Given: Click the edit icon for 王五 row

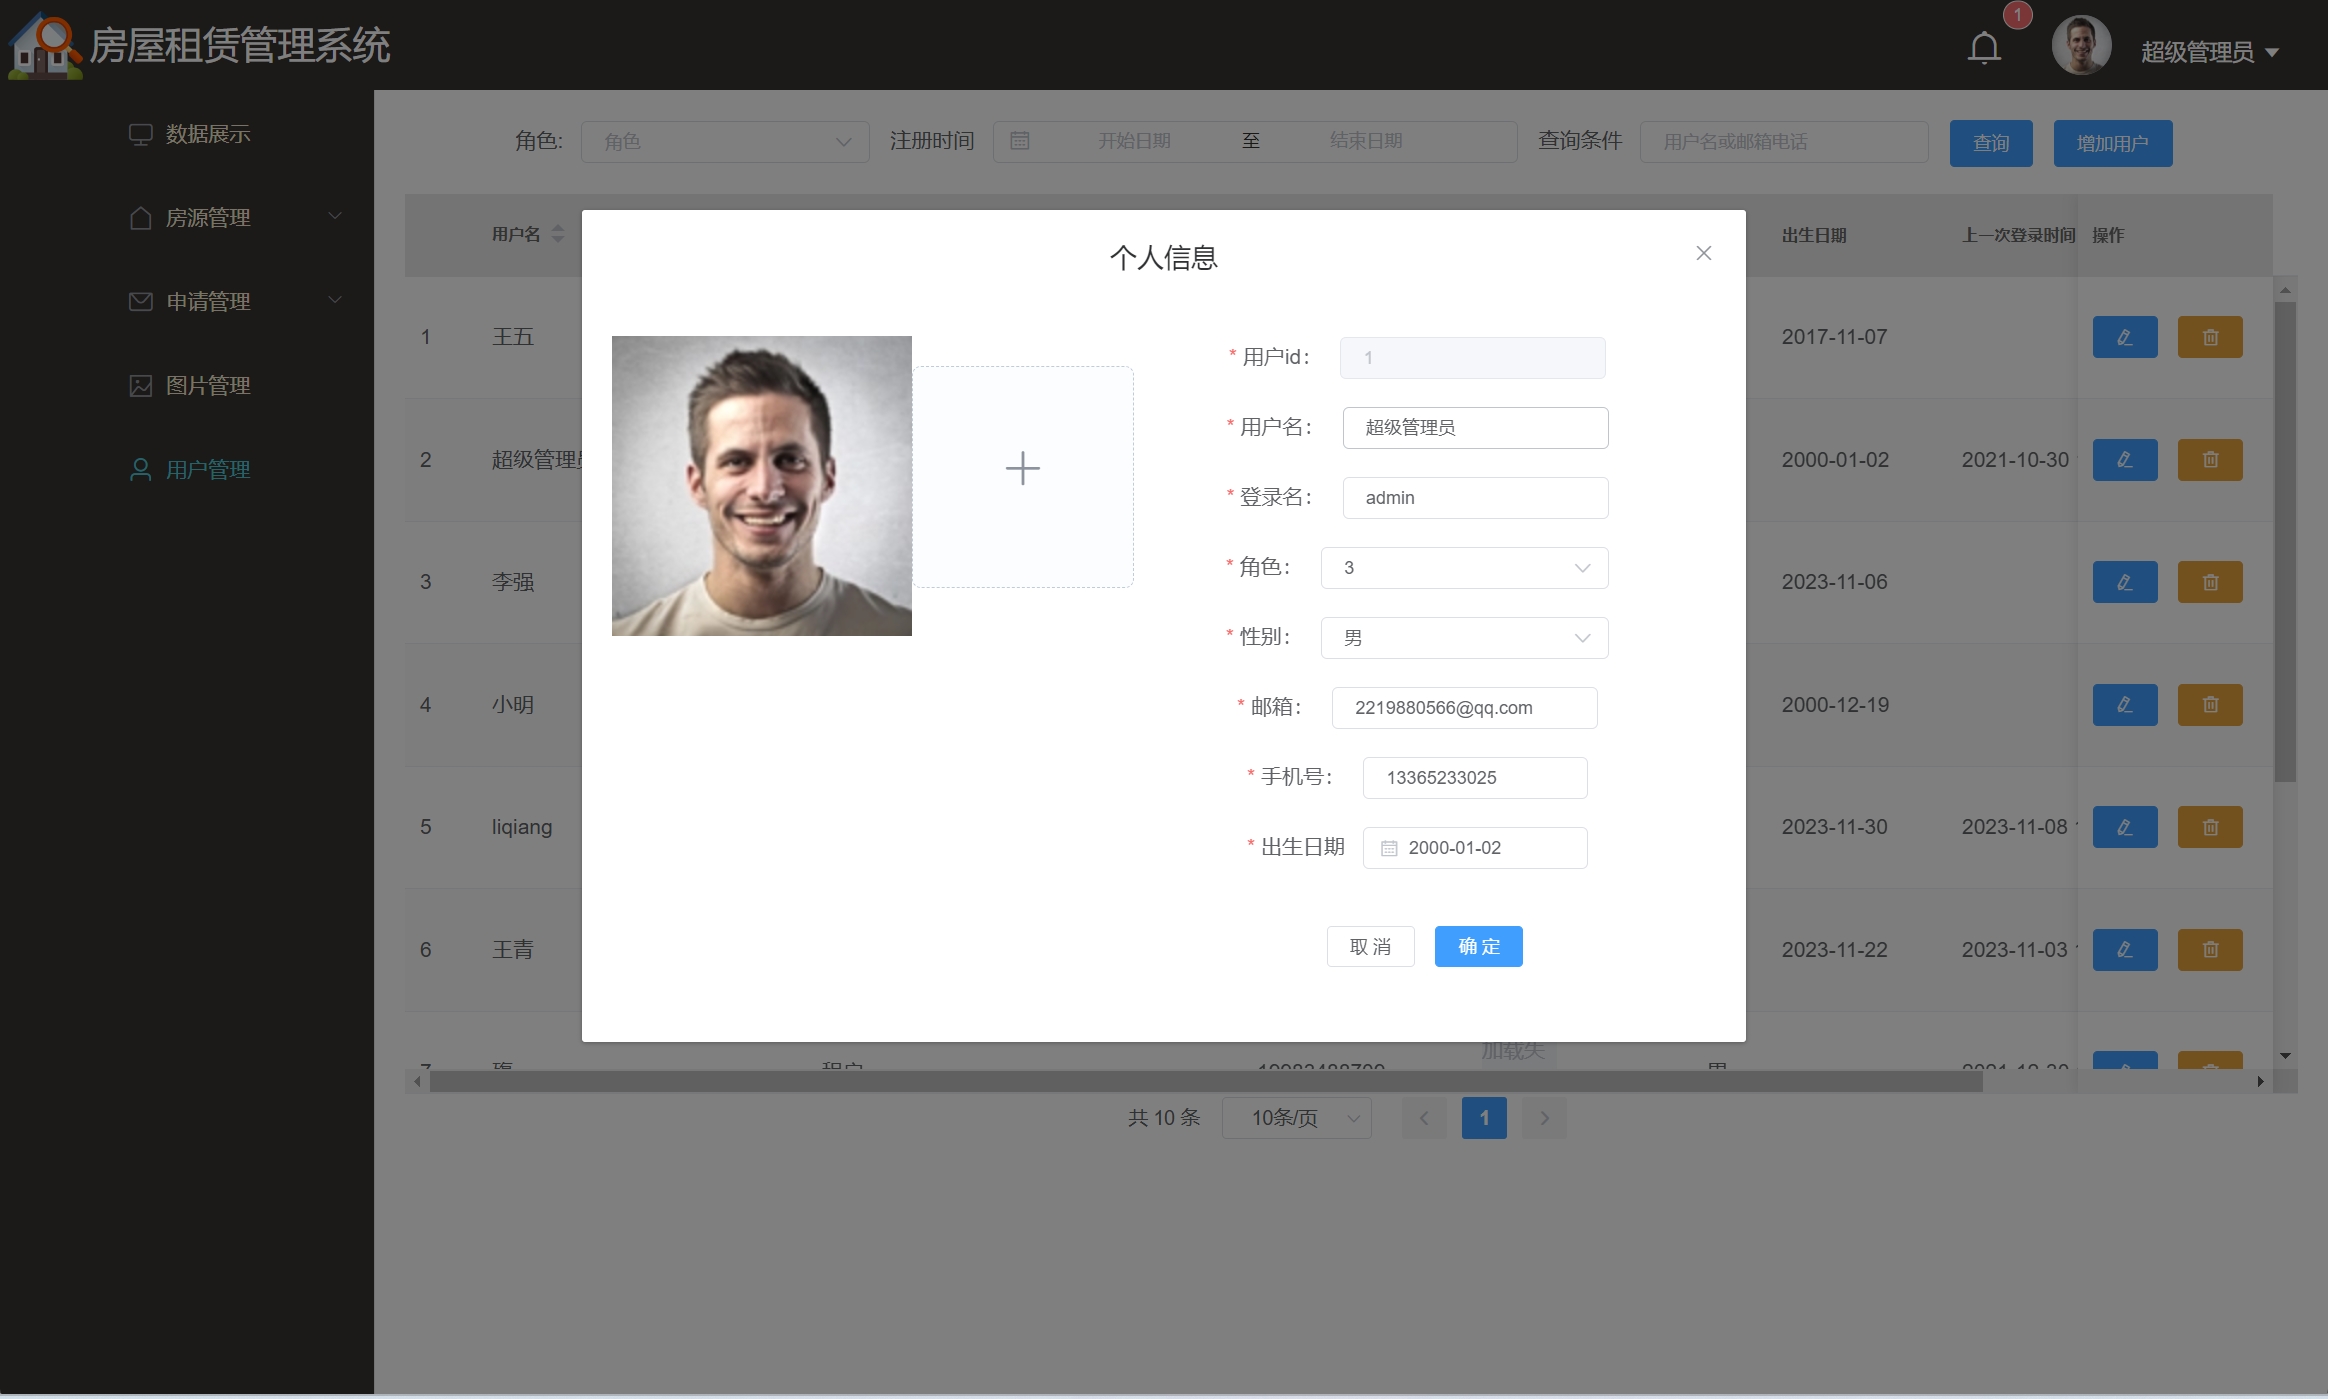Looking at the screenshot, I should click(2124, 337).
